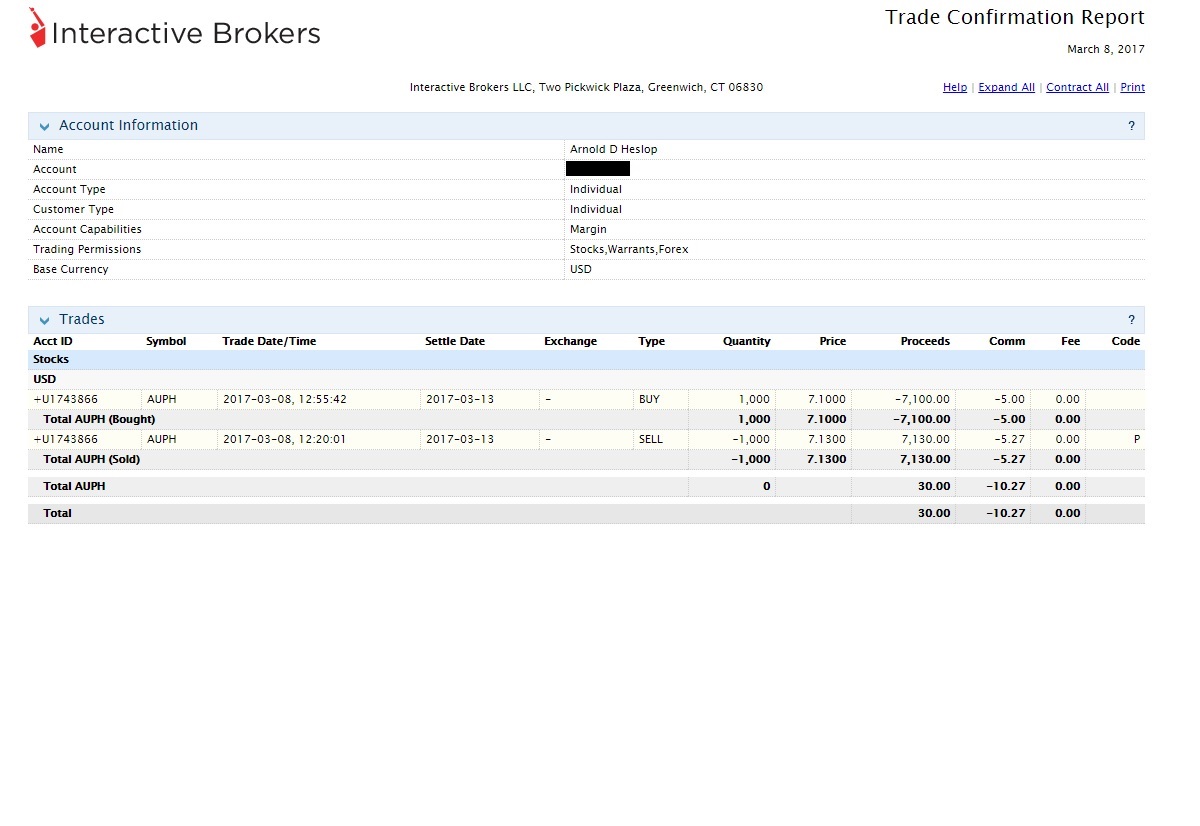
Task: Click the Total AUPH (Sold) row label
Action: click(92, 459)
